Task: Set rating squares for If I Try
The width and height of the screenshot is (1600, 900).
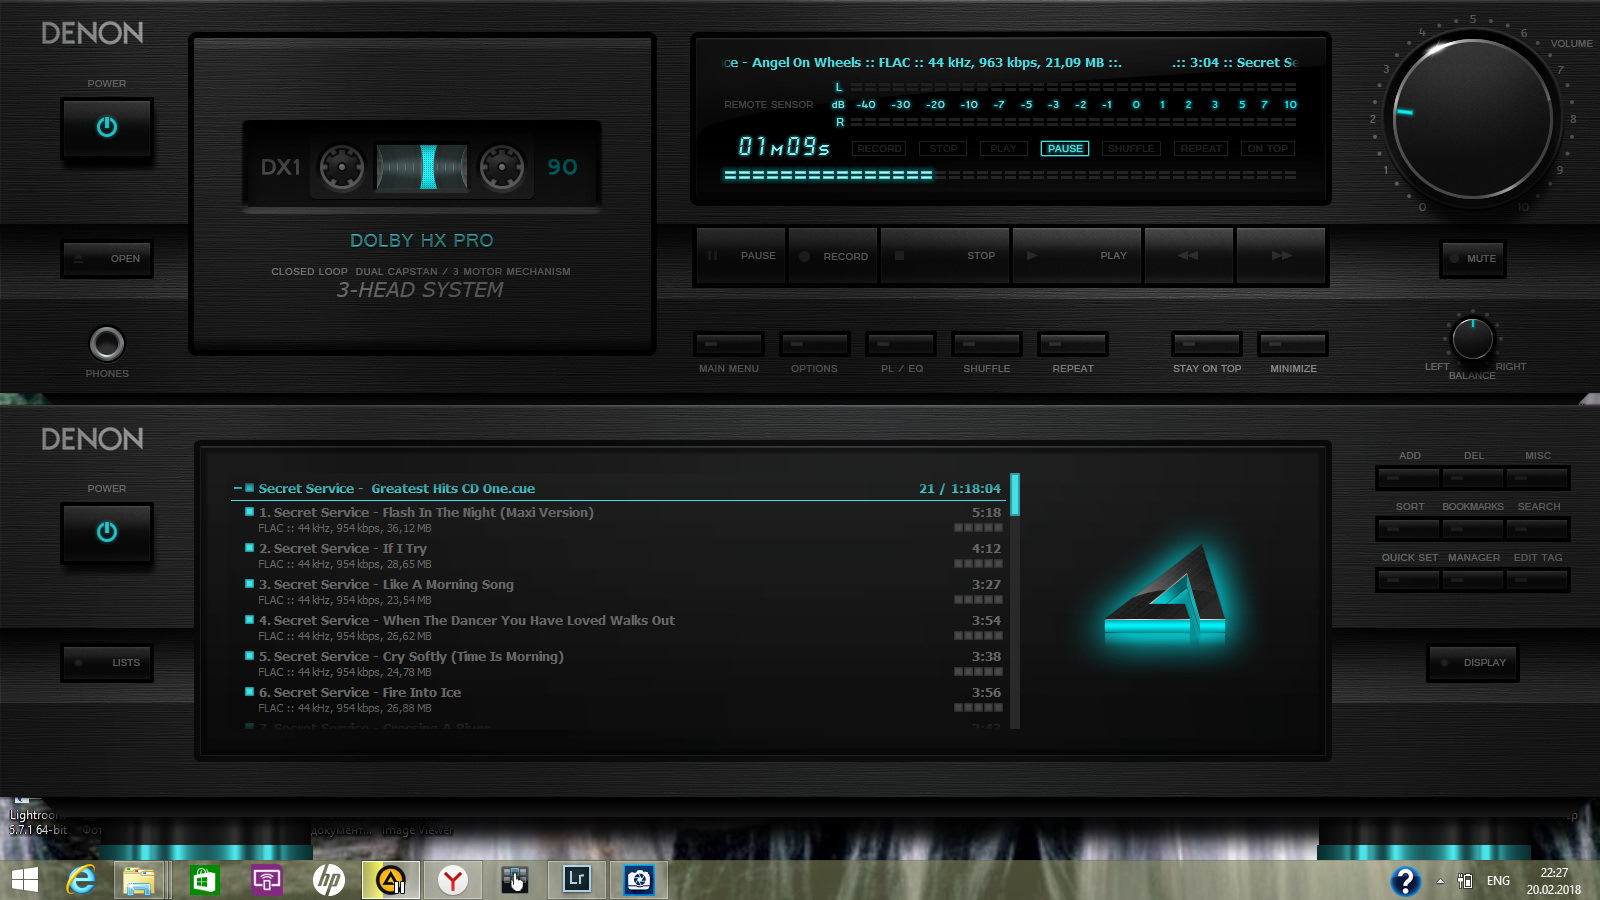Action: [x=978, y=564]
